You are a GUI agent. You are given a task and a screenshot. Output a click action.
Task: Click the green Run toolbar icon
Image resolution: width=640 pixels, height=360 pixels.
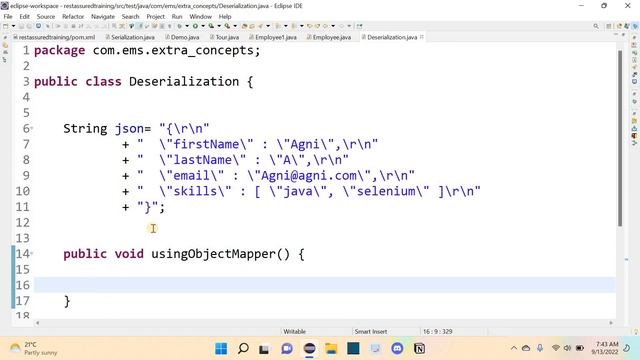[195, 26]
